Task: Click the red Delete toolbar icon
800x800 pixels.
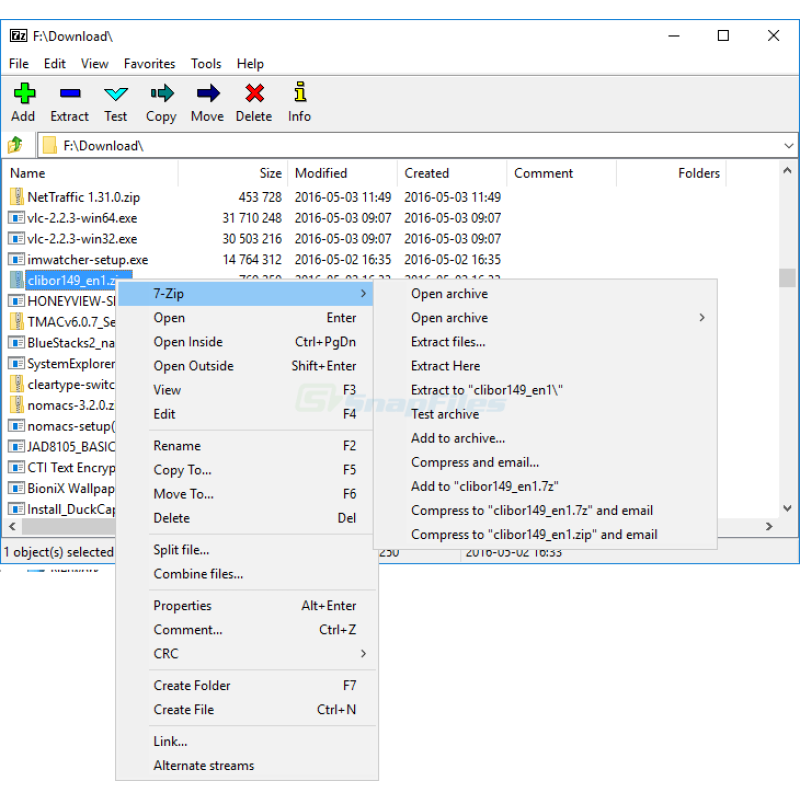Action: click(x=254, y=93)
